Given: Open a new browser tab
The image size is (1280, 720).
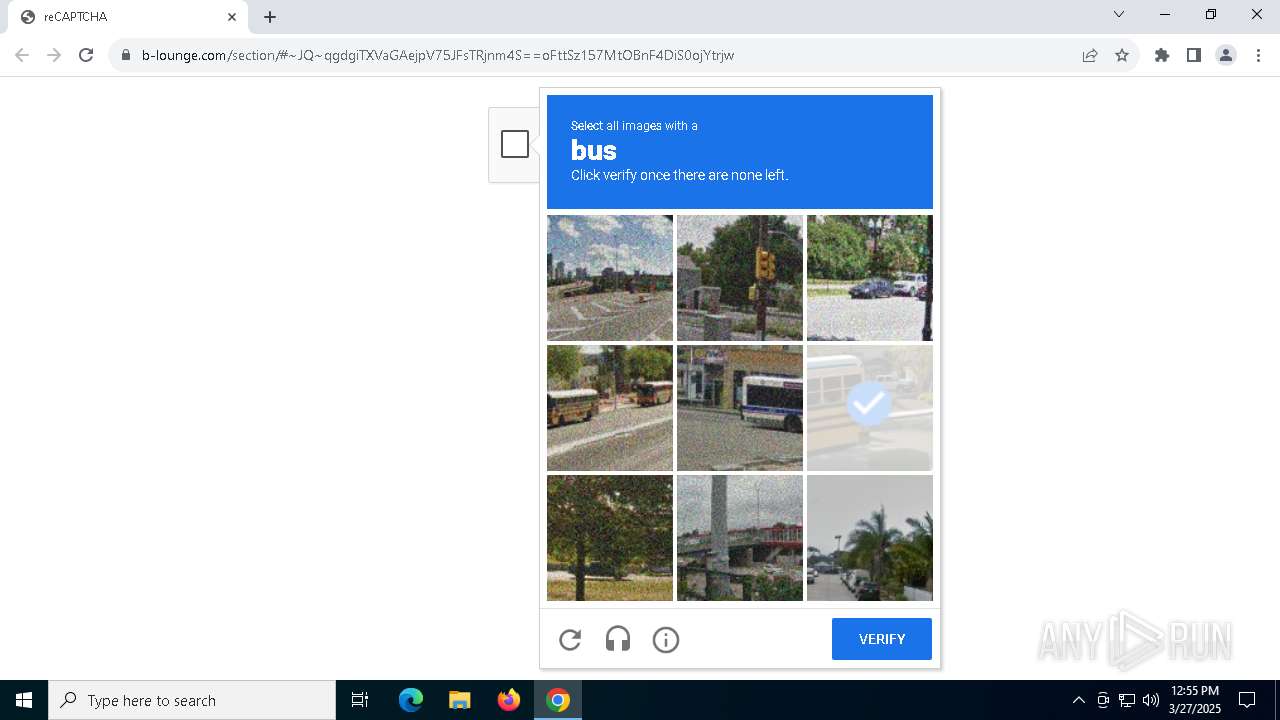Looking at the screenshot, I should (x=270, y=17).
